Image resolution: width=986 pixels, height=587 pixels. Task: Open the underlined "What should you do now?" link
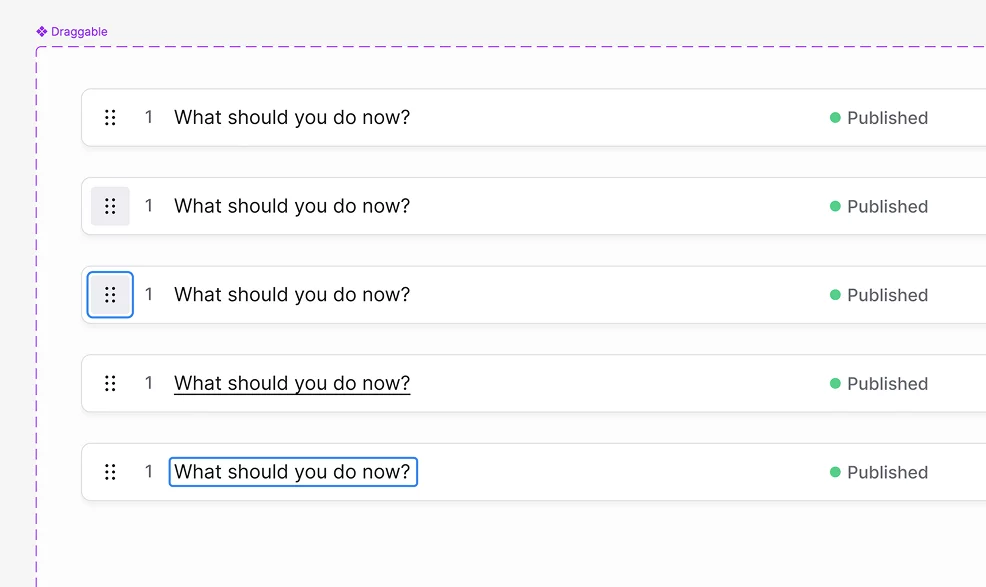(292, 383)
